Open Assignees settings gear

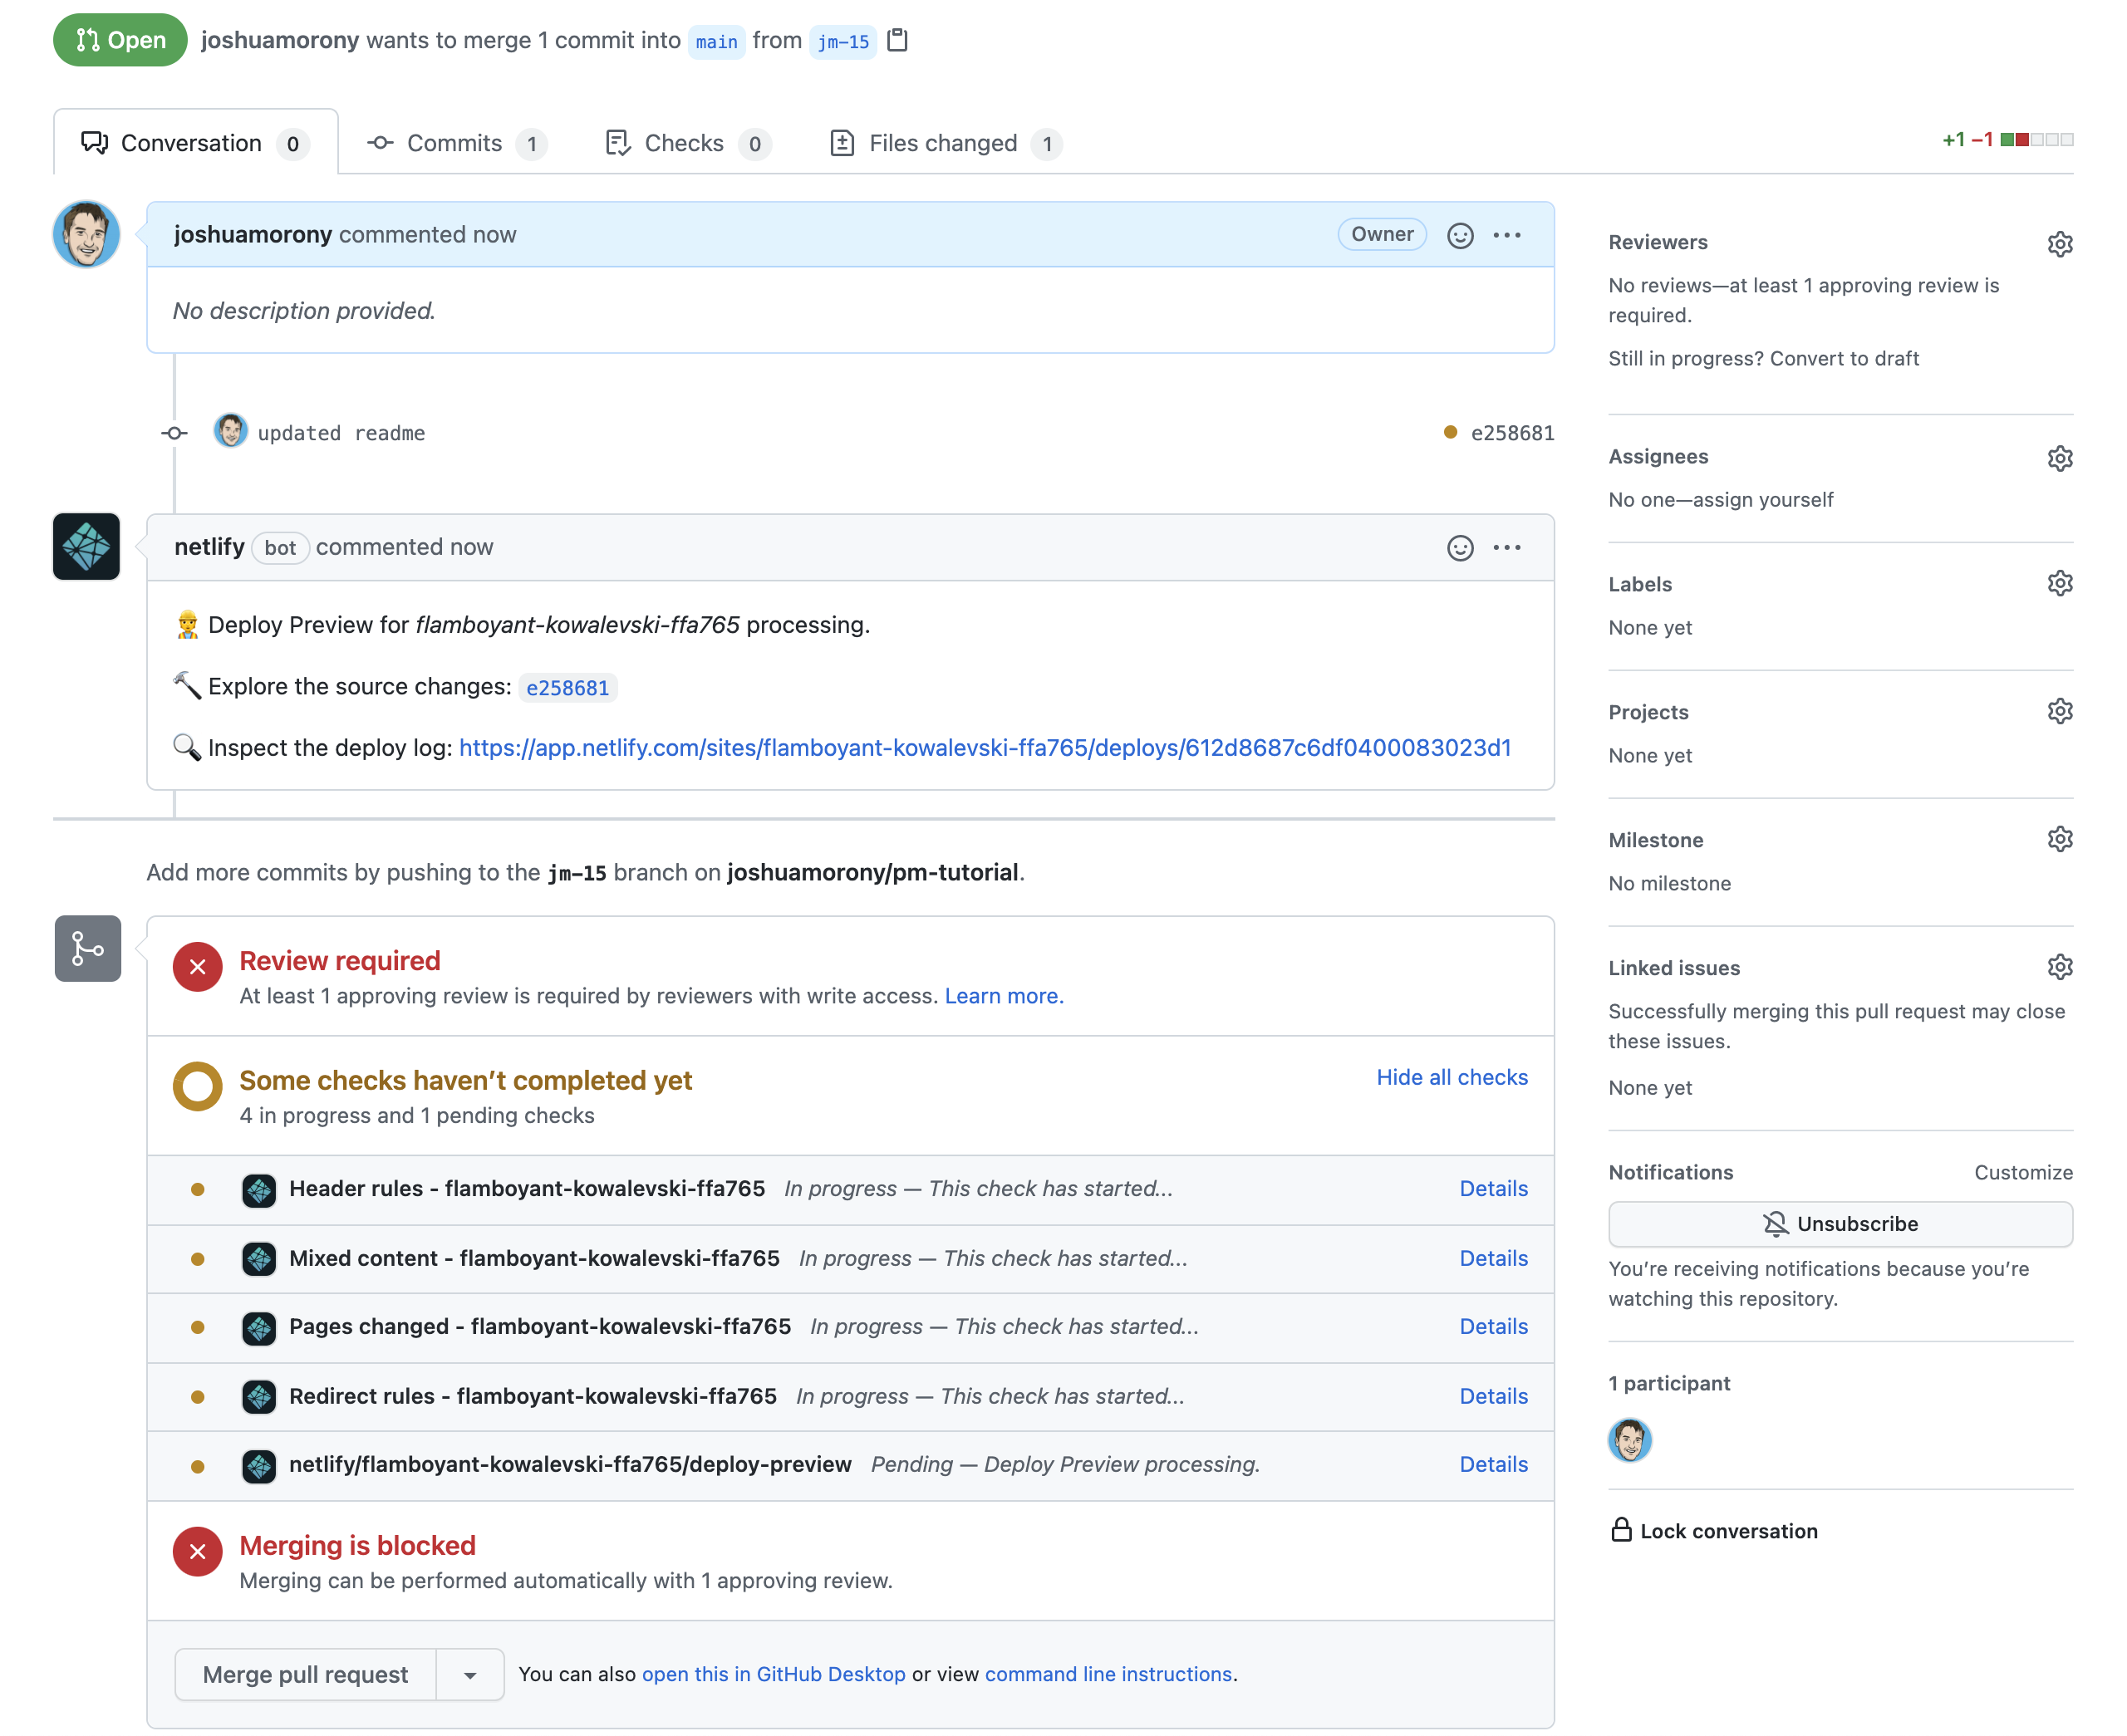2060,457
